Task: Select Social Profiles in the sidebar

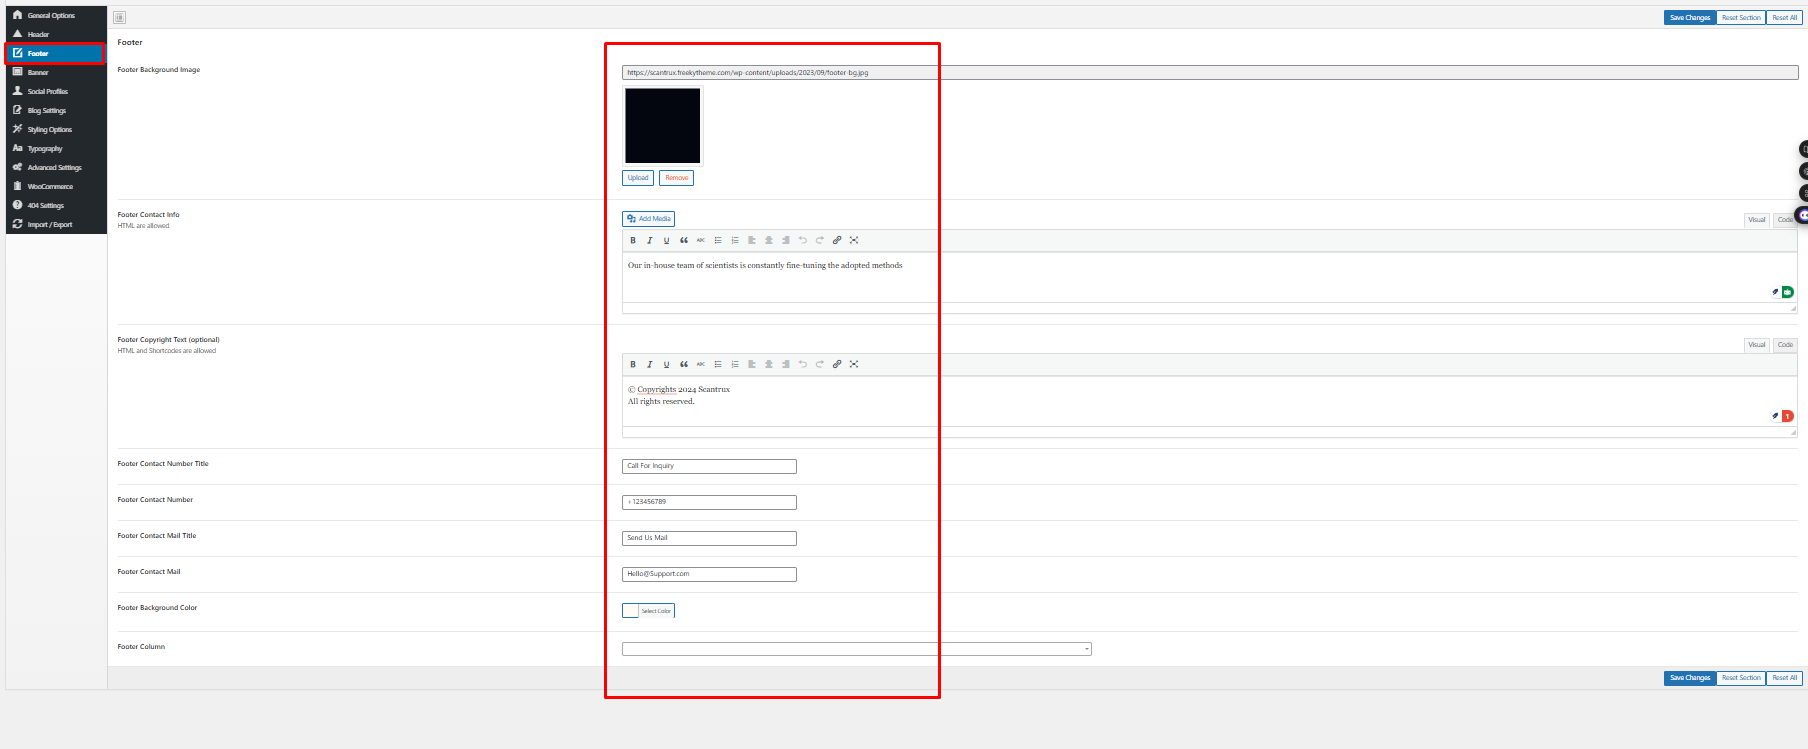Action: [47, 92]
